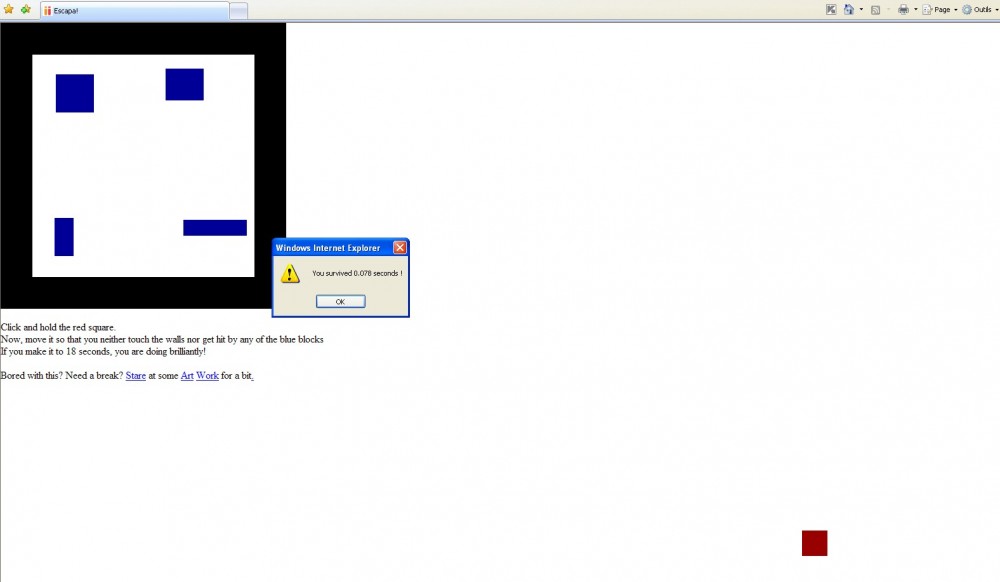Select the Escapa! browser tab
1000x582 pixels.
135,10
